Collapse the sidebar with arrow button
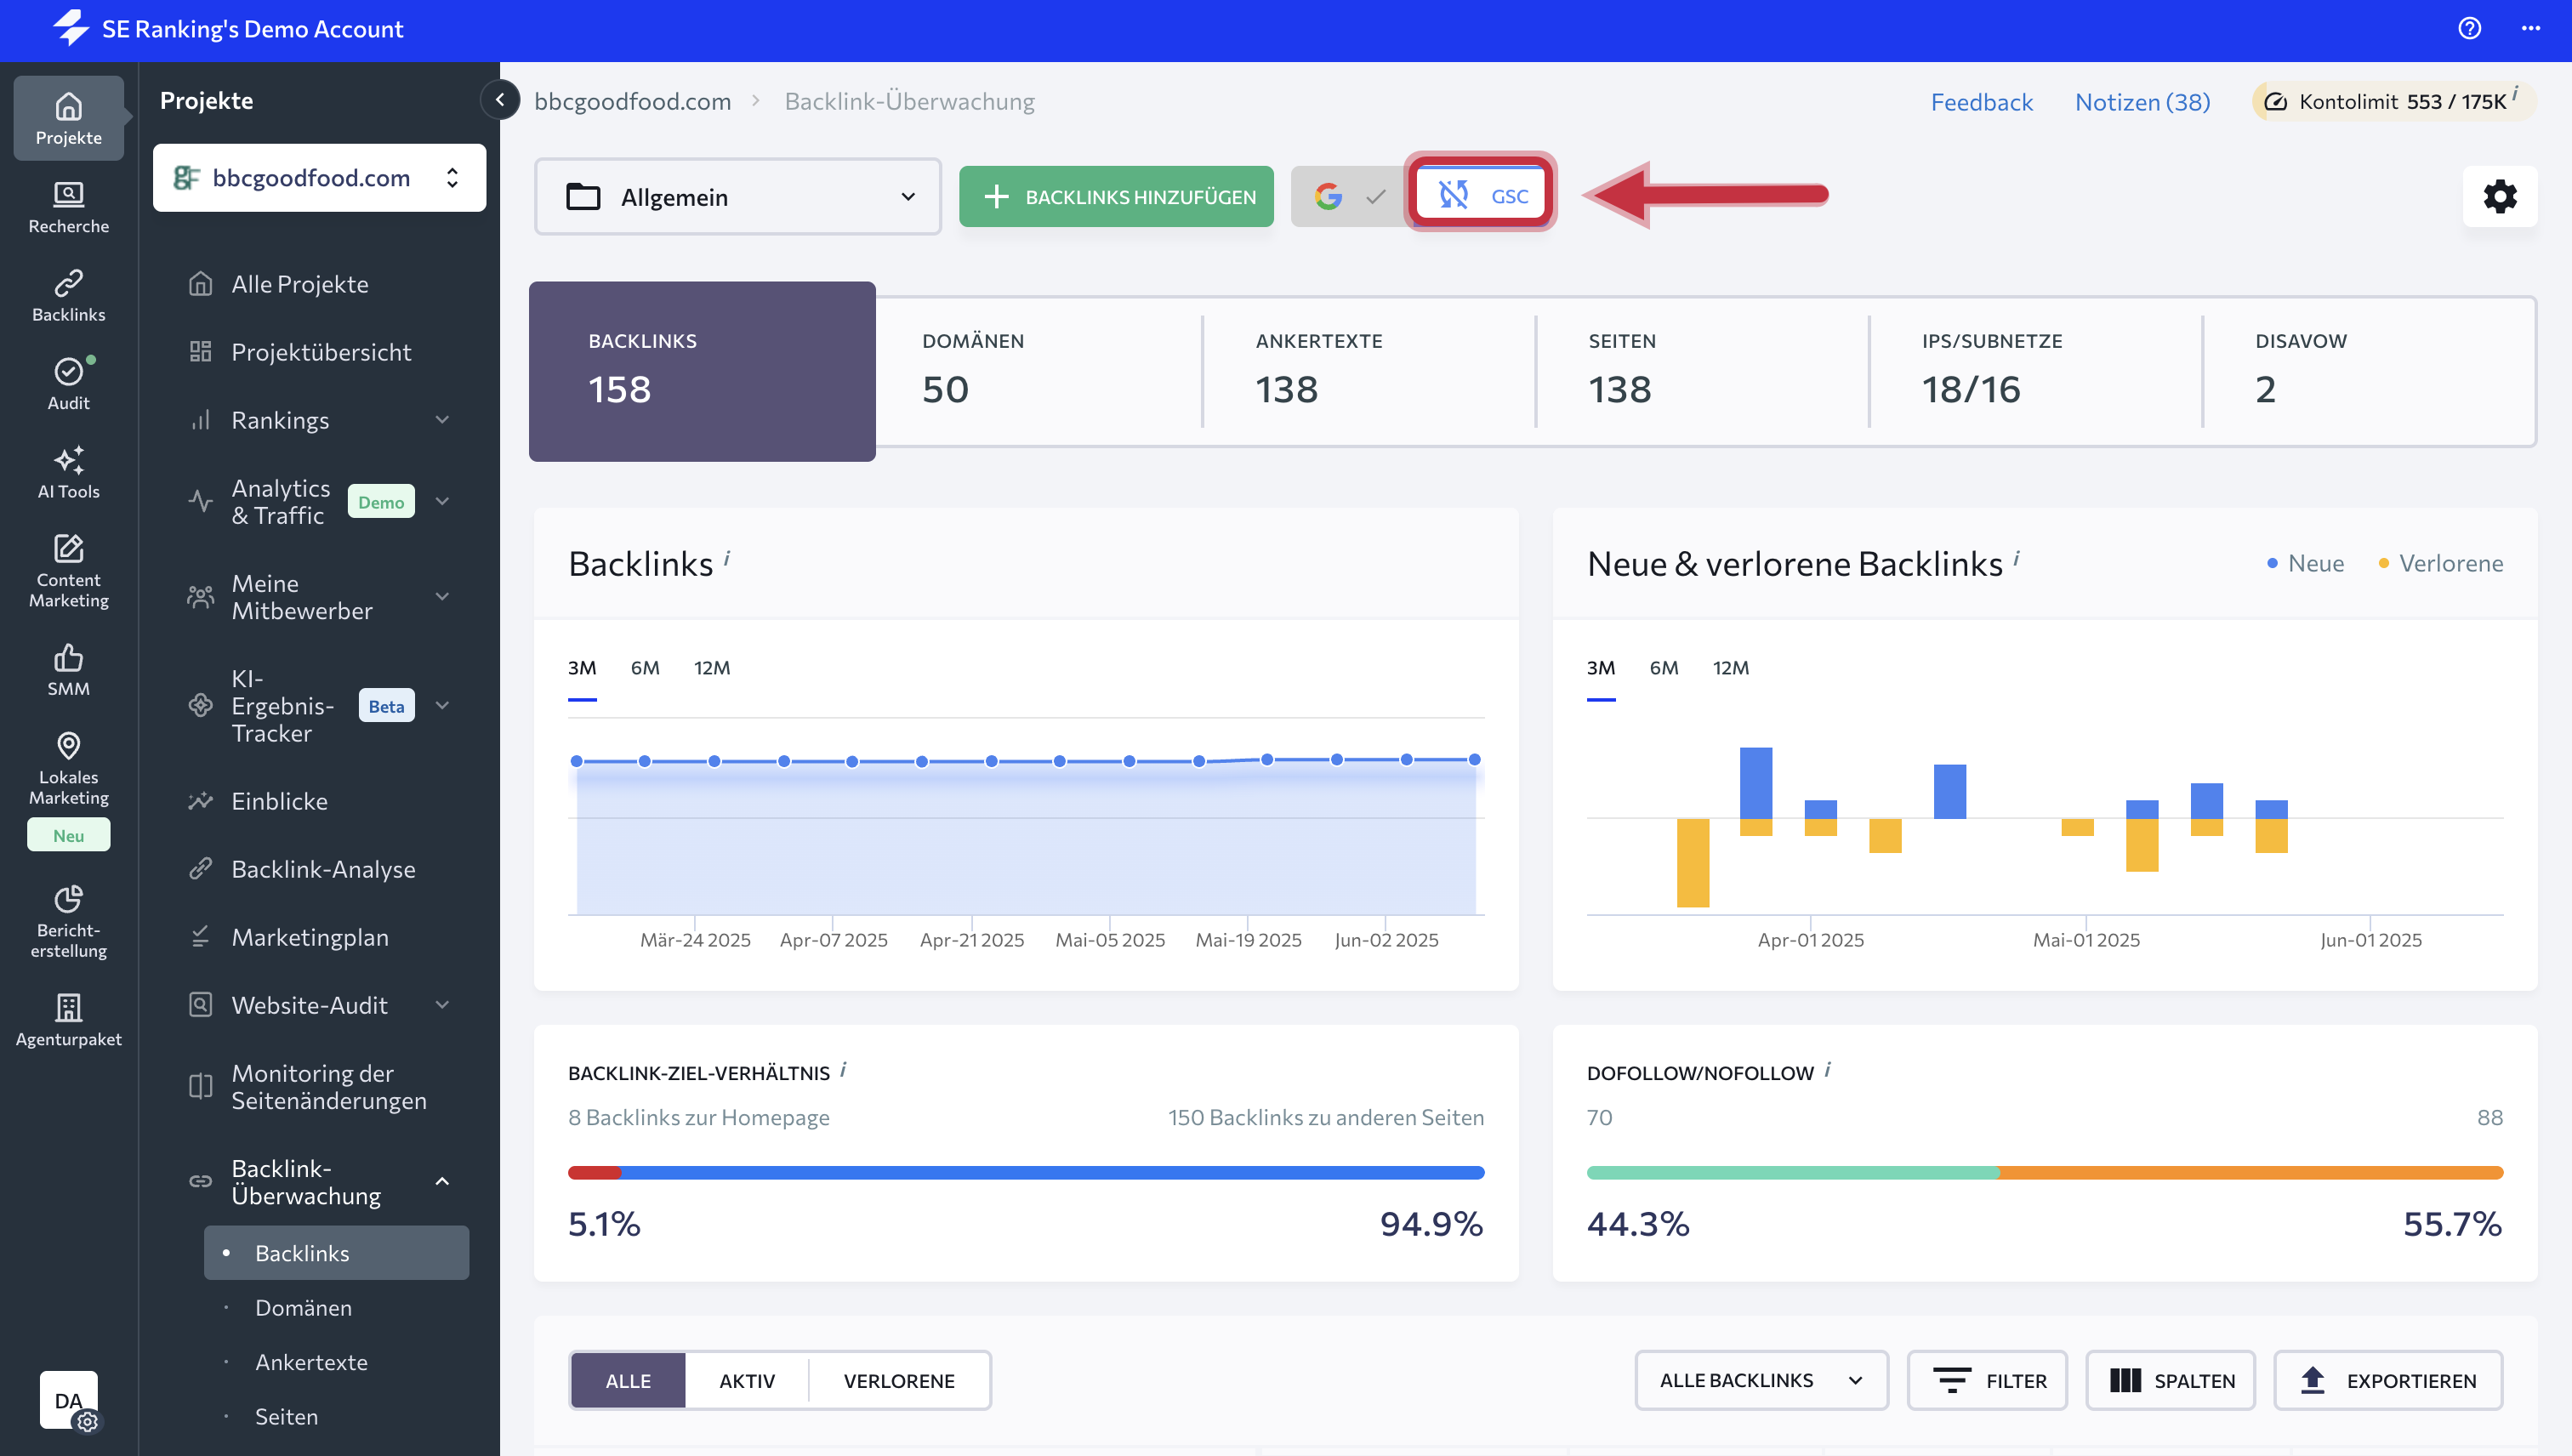This screenshot has width=2572, height=1456. 500,99
